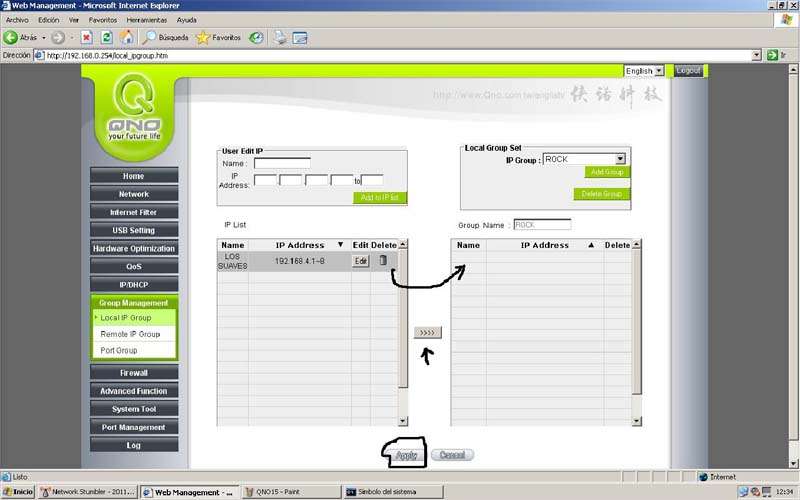Click the Add to IP list button

(380, 198)
